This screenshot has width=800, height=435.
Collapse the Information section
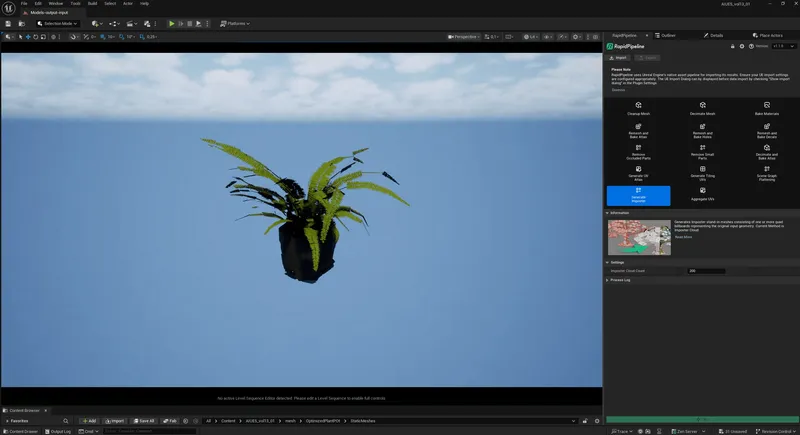pyautogui.click(x=620, y=212)
